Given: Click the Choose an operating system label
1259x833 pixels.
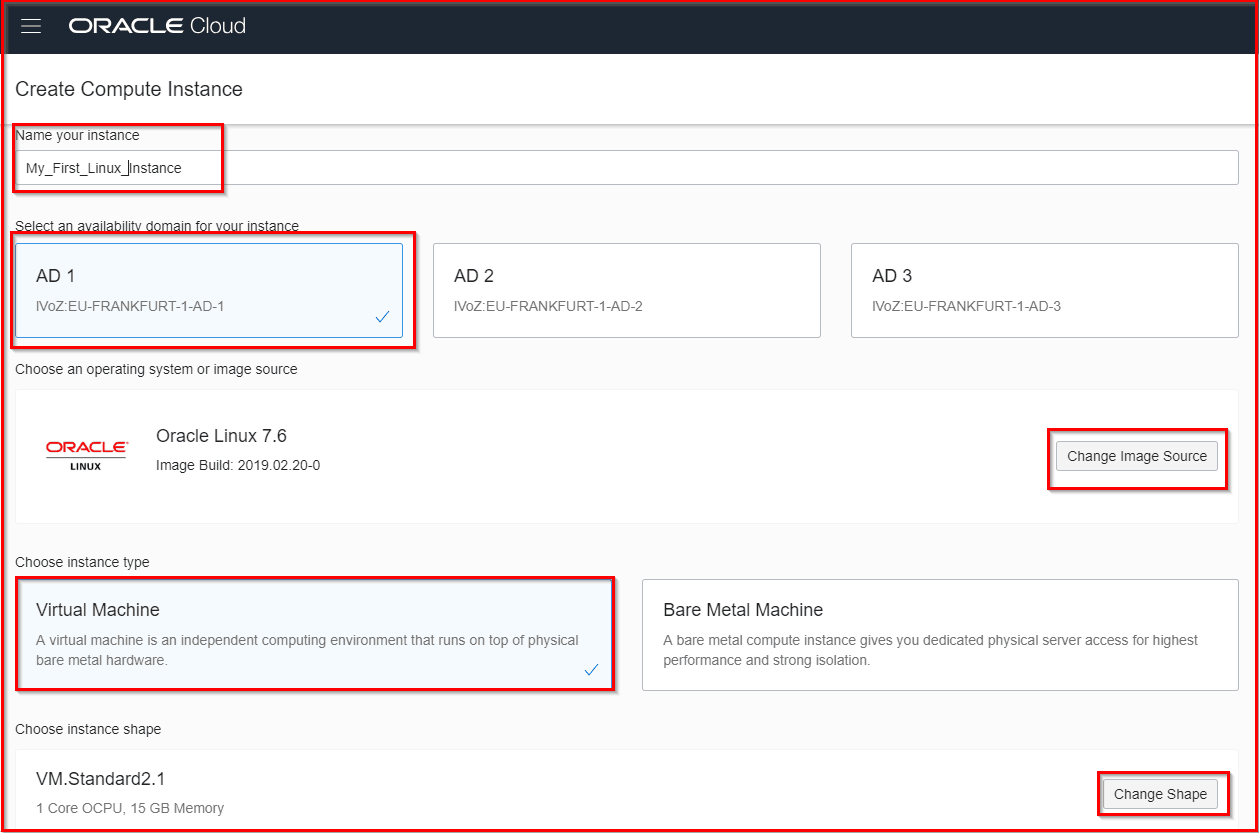Looking at the screenshot, I should (x=156, y=369).
